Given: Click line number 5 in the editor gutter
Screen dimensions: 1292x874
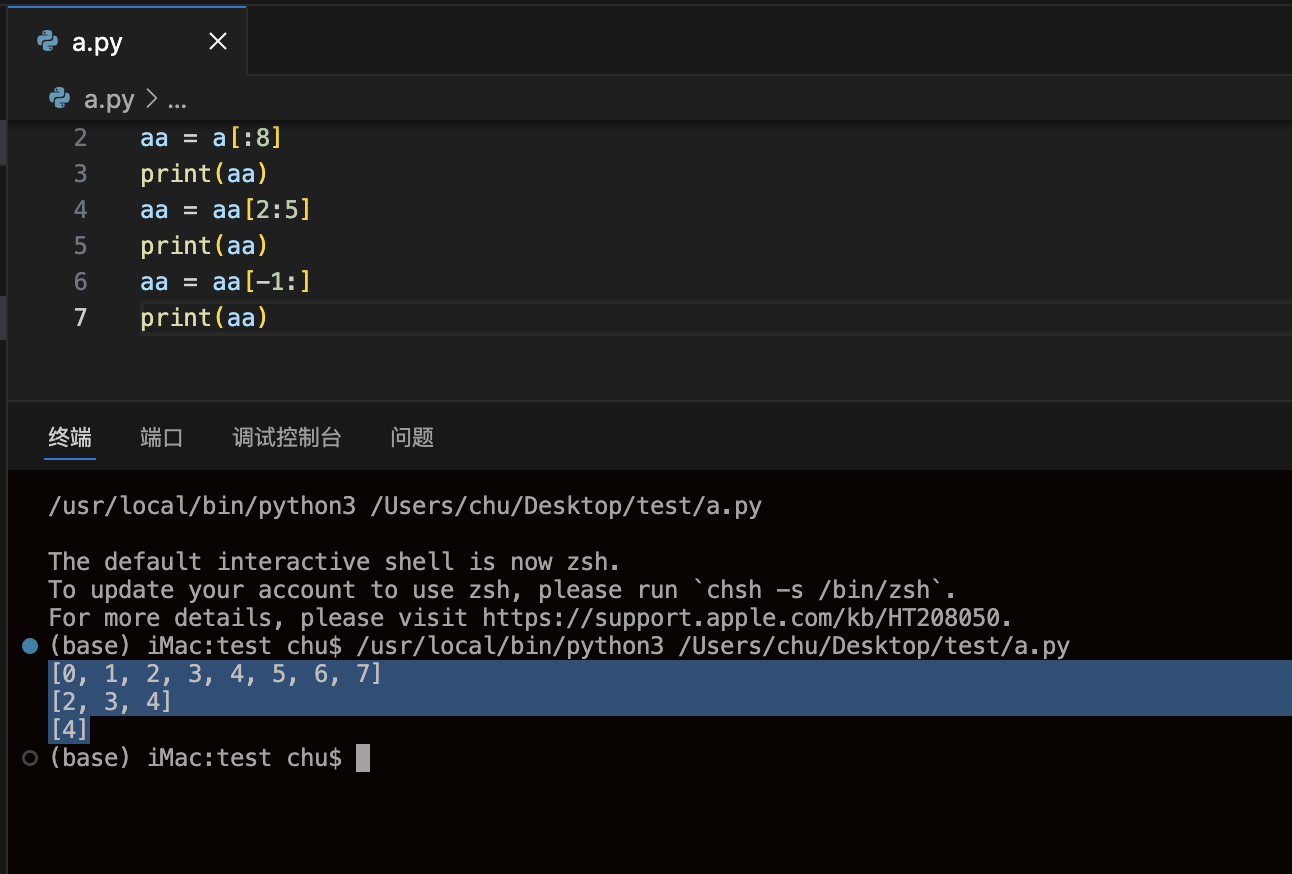Looking at the screenshot, I should tap(80, 245).
